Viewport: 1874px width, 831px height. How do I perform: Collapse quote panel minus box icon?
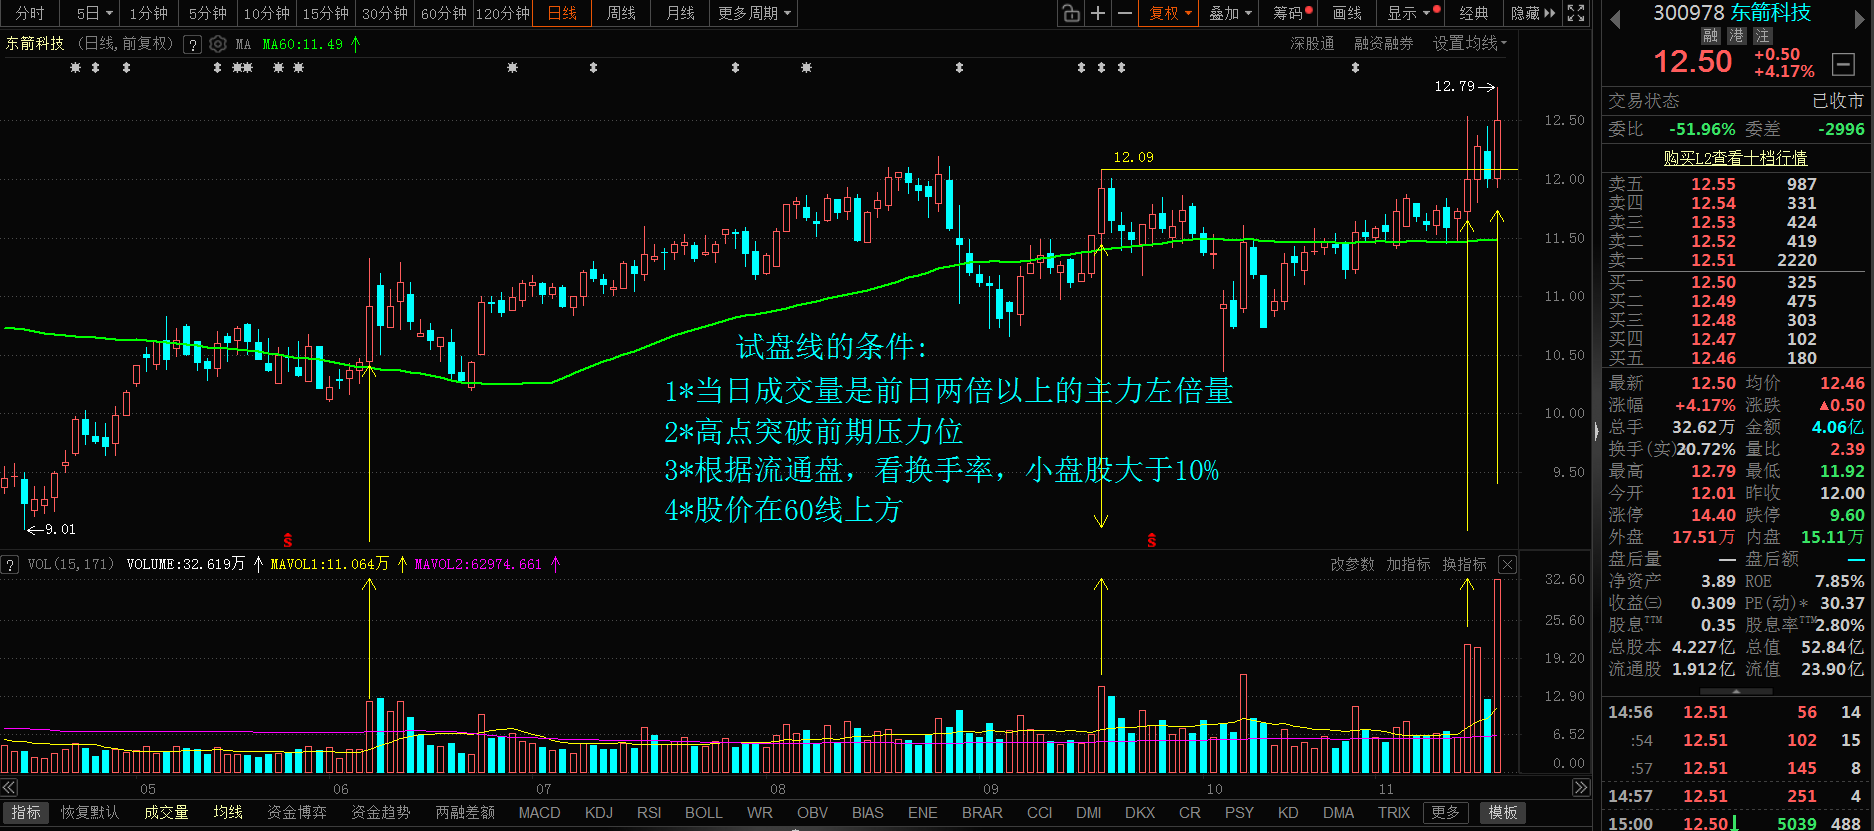[1843, 64]
